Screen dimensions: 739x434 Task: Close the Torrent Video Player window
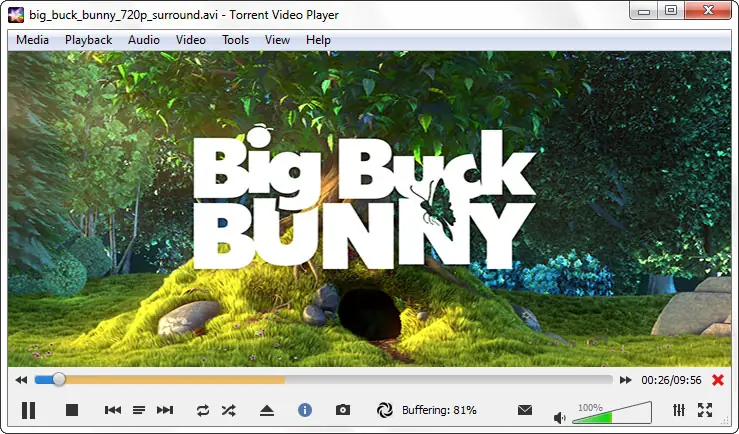point(707,11)
